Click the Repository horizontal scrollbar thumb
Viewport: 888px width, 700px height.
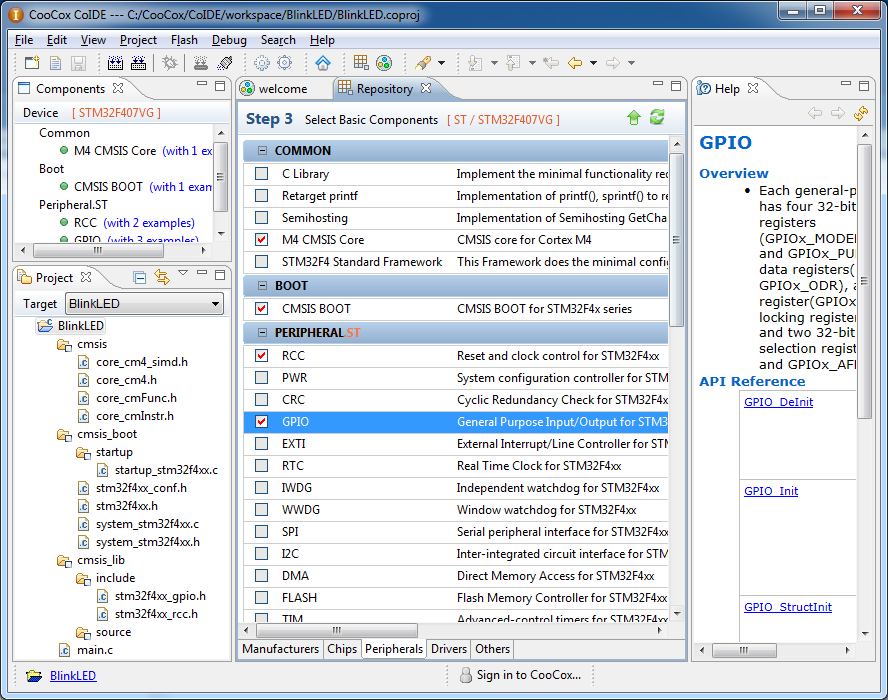pyautogui.click(x=337, y=630)
